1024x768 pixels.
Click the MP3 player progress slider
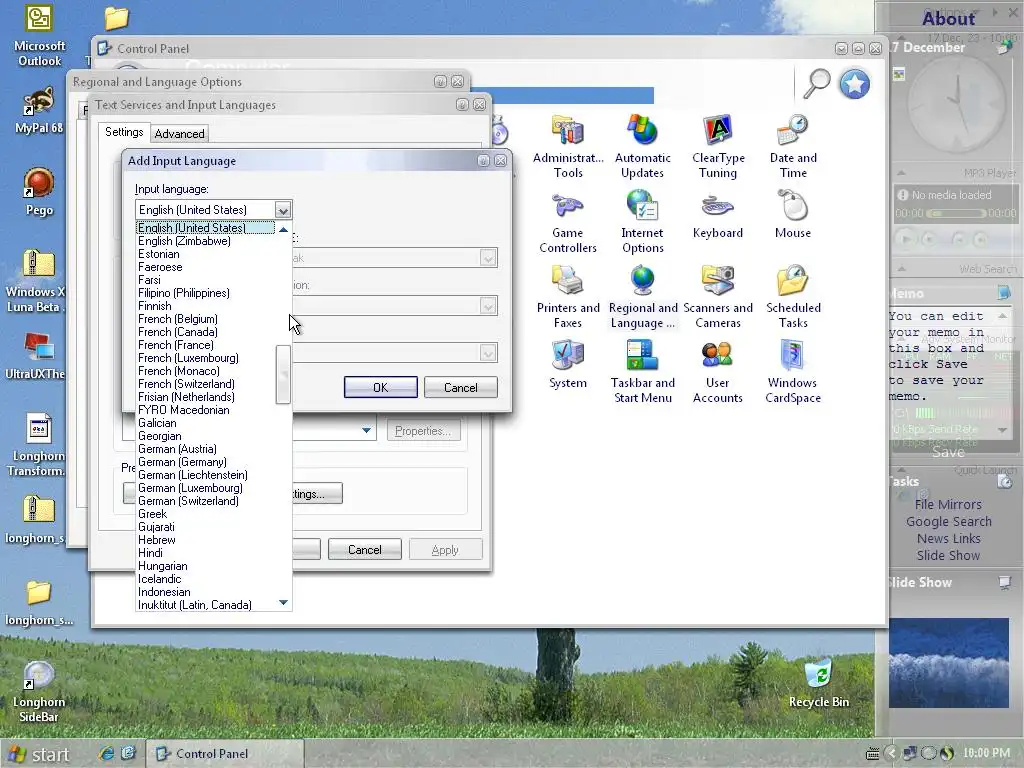[955, 213]
